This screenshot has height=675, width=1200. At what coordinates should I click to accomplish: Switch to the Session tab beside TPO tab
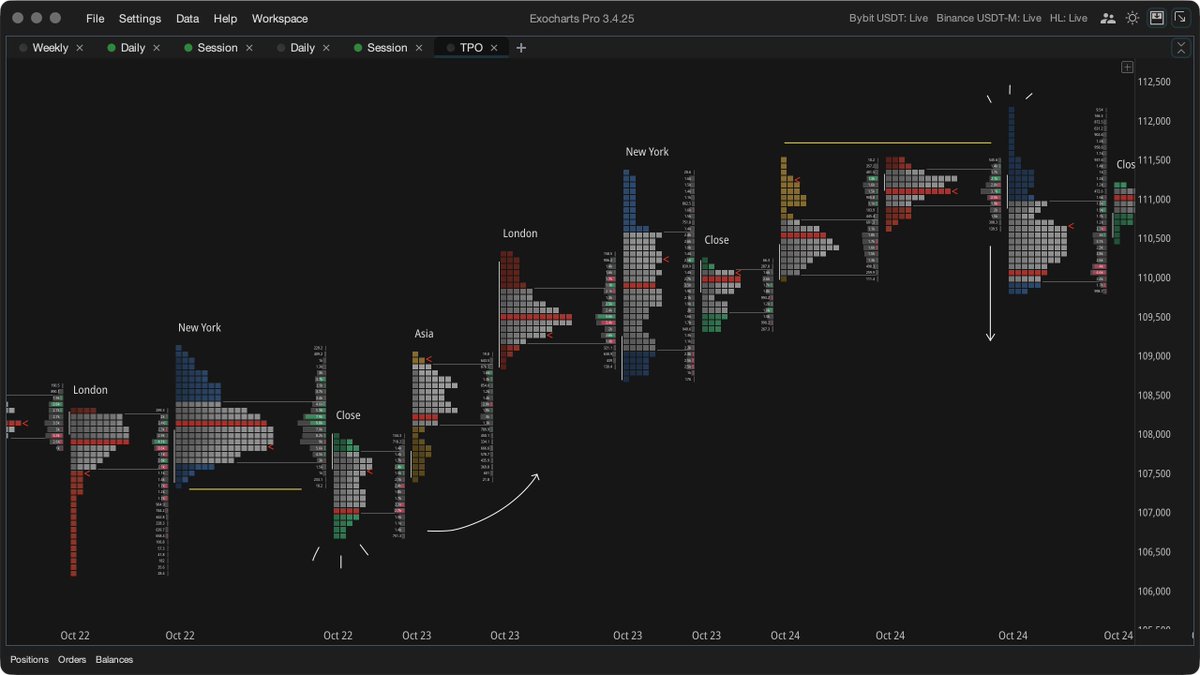click(387, 48)
